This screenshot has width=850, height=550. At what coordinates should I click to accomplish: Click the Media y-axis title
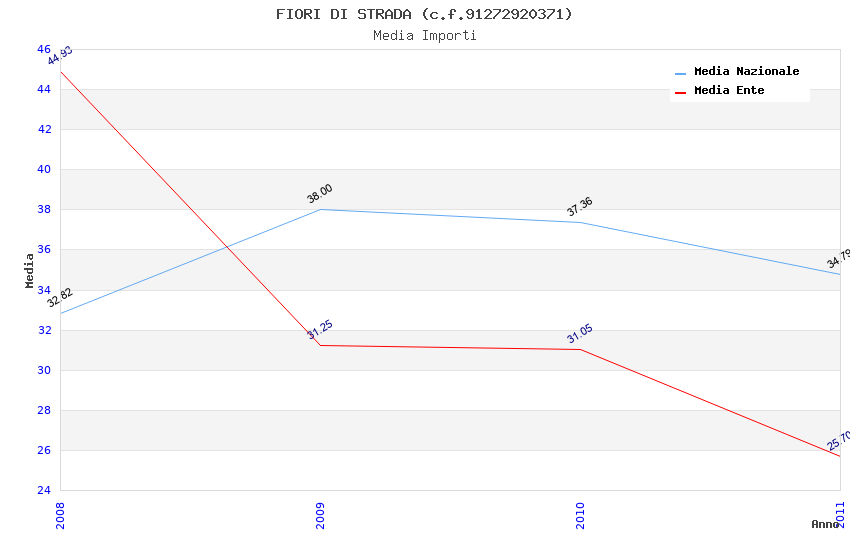(x=30, y=270)
